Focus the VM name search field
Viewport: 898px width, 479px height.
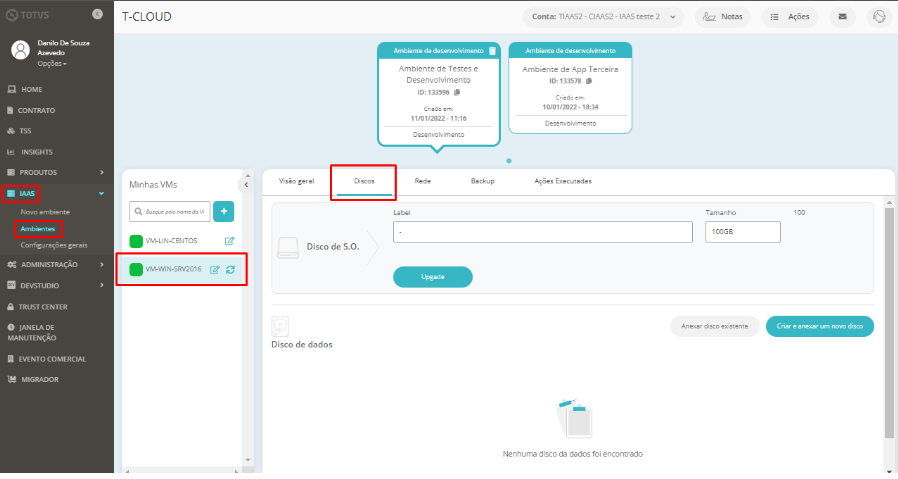pyautogui.click(x=170, y=211)
